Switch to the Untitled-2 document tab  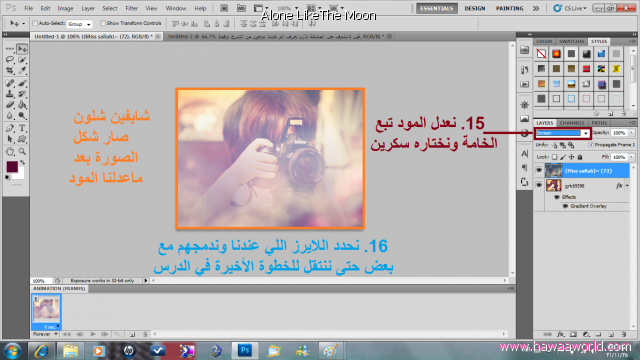280,37
